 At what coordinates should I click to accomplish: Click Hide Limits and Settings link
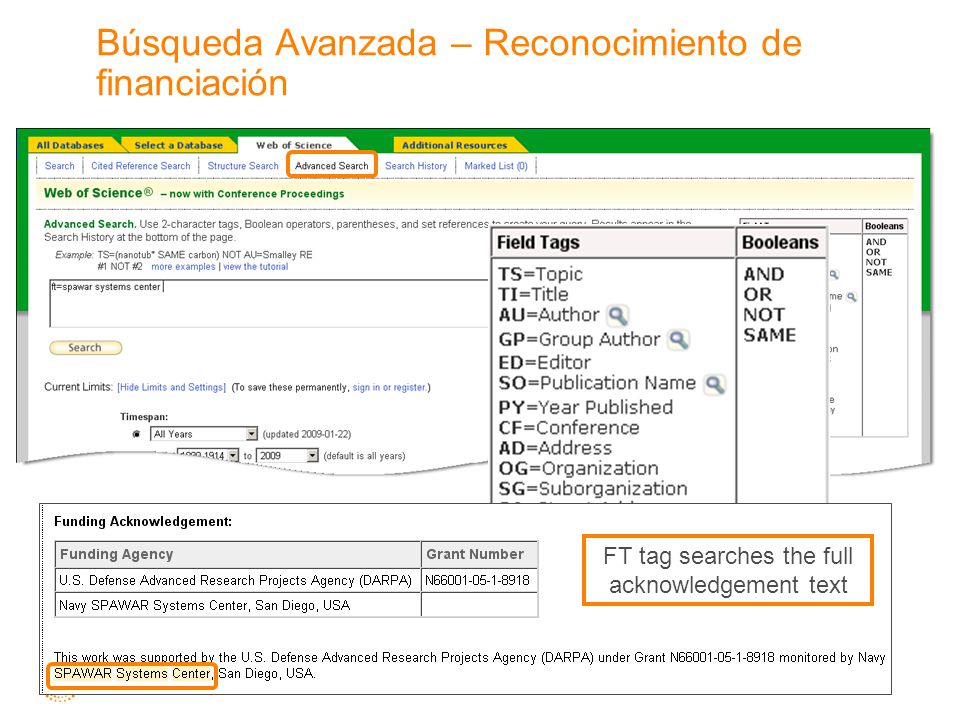tap(171, 388)
